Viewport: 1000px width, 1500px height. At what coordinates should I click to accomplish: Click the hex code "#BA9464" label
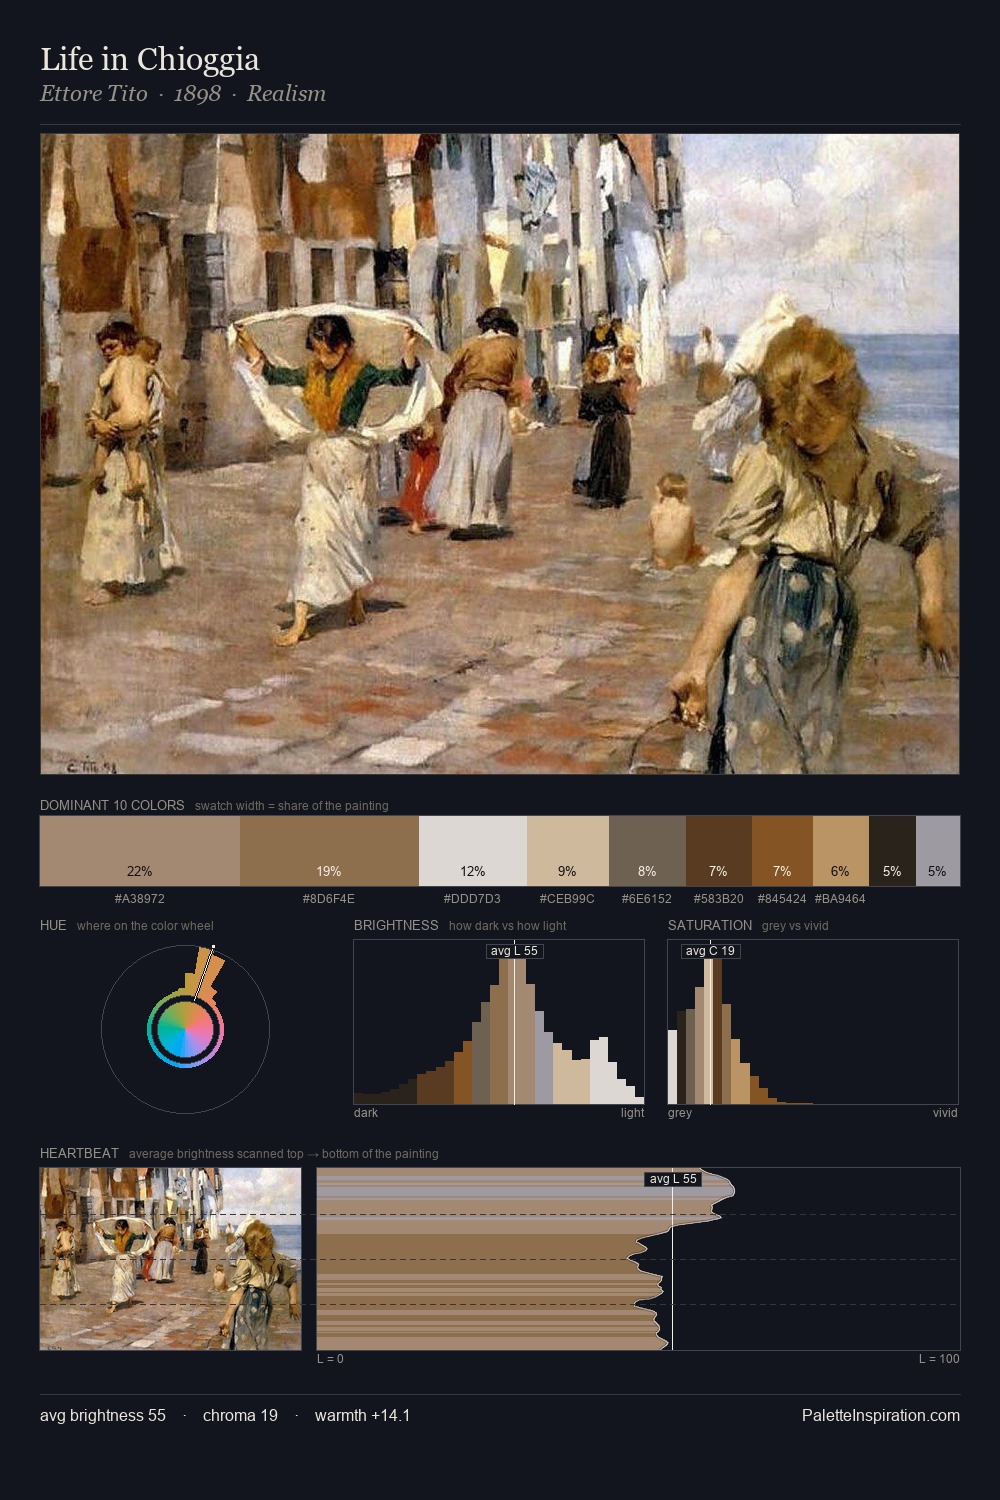(841, 898)
